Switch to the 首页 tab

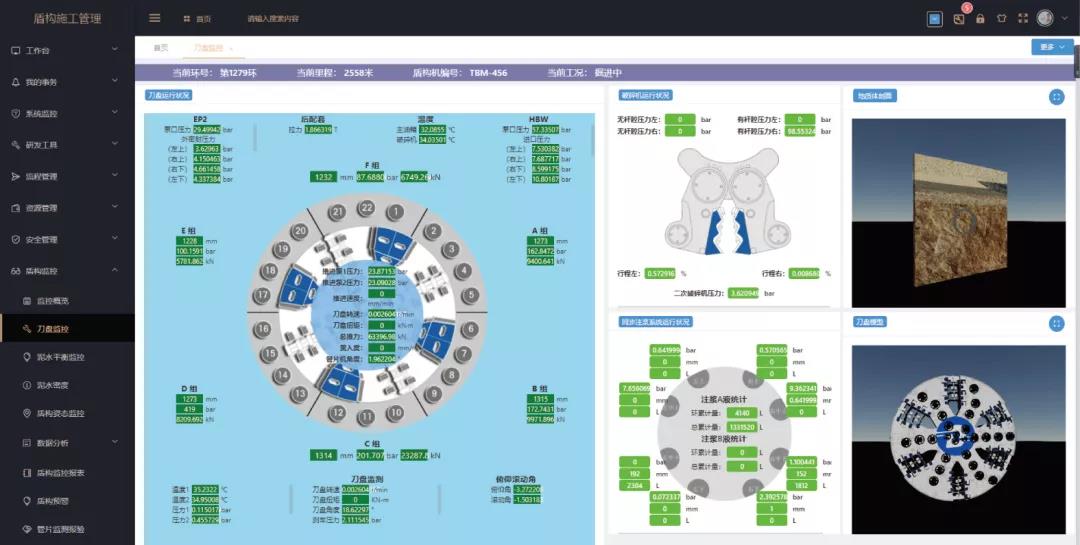(160, 48)
